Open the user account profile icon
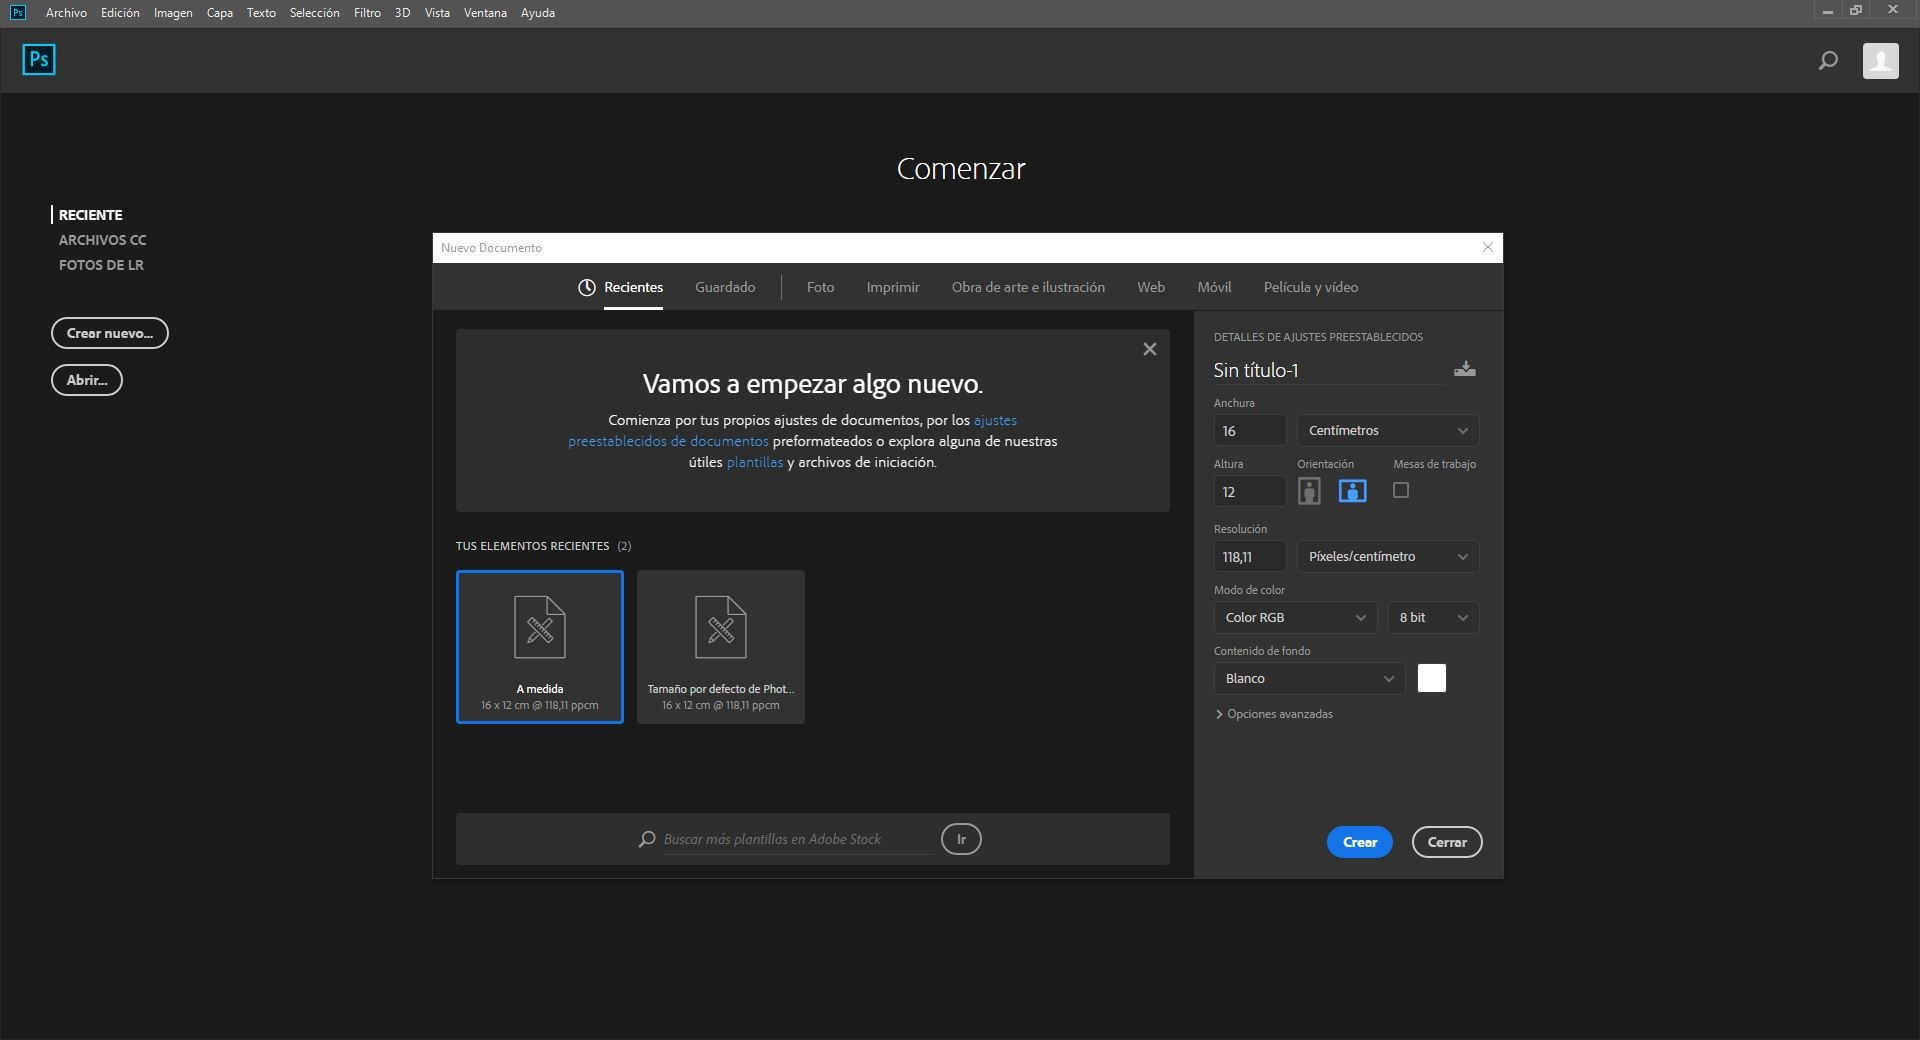This screenshot has height=1040, width=1920. (1880, 61)
